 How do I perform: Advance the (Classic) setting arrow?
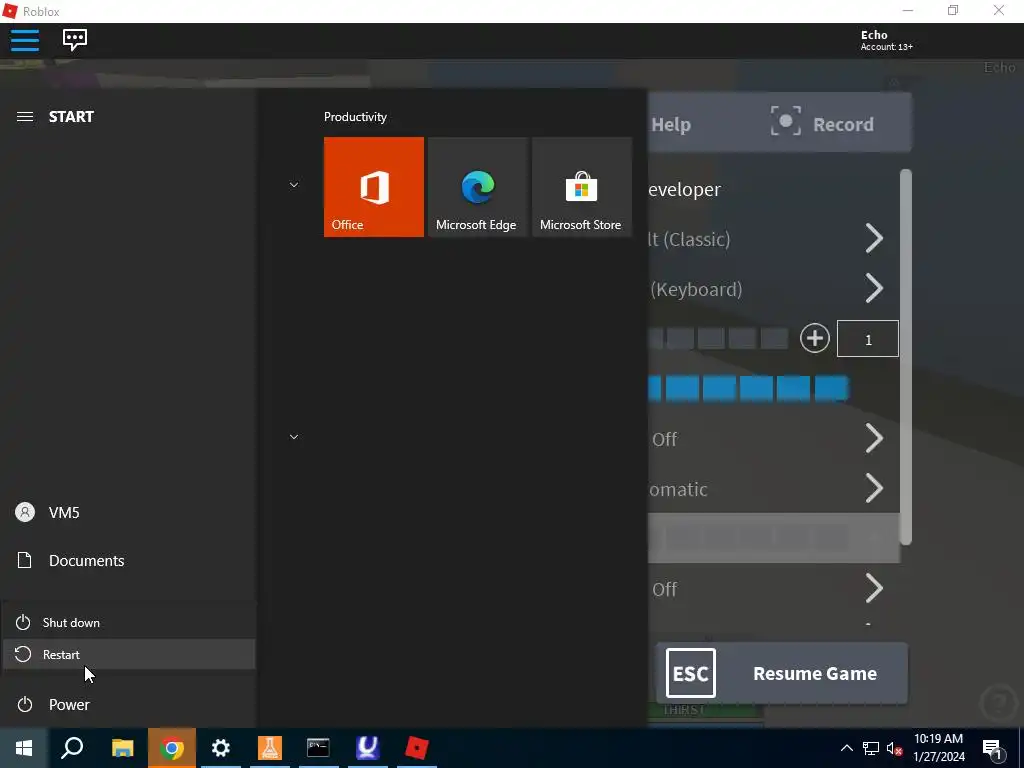874,238
